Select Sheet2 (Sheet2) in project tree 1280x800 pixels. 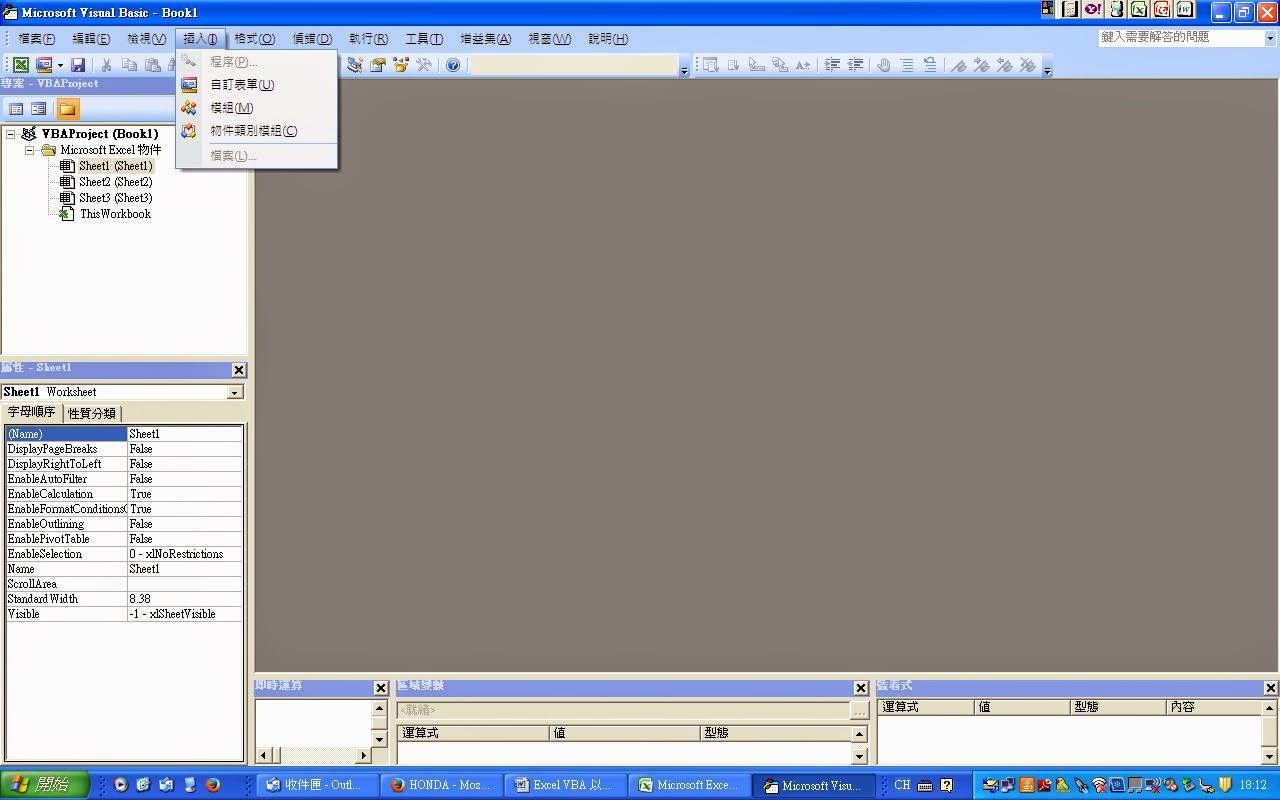coord(115,182)
